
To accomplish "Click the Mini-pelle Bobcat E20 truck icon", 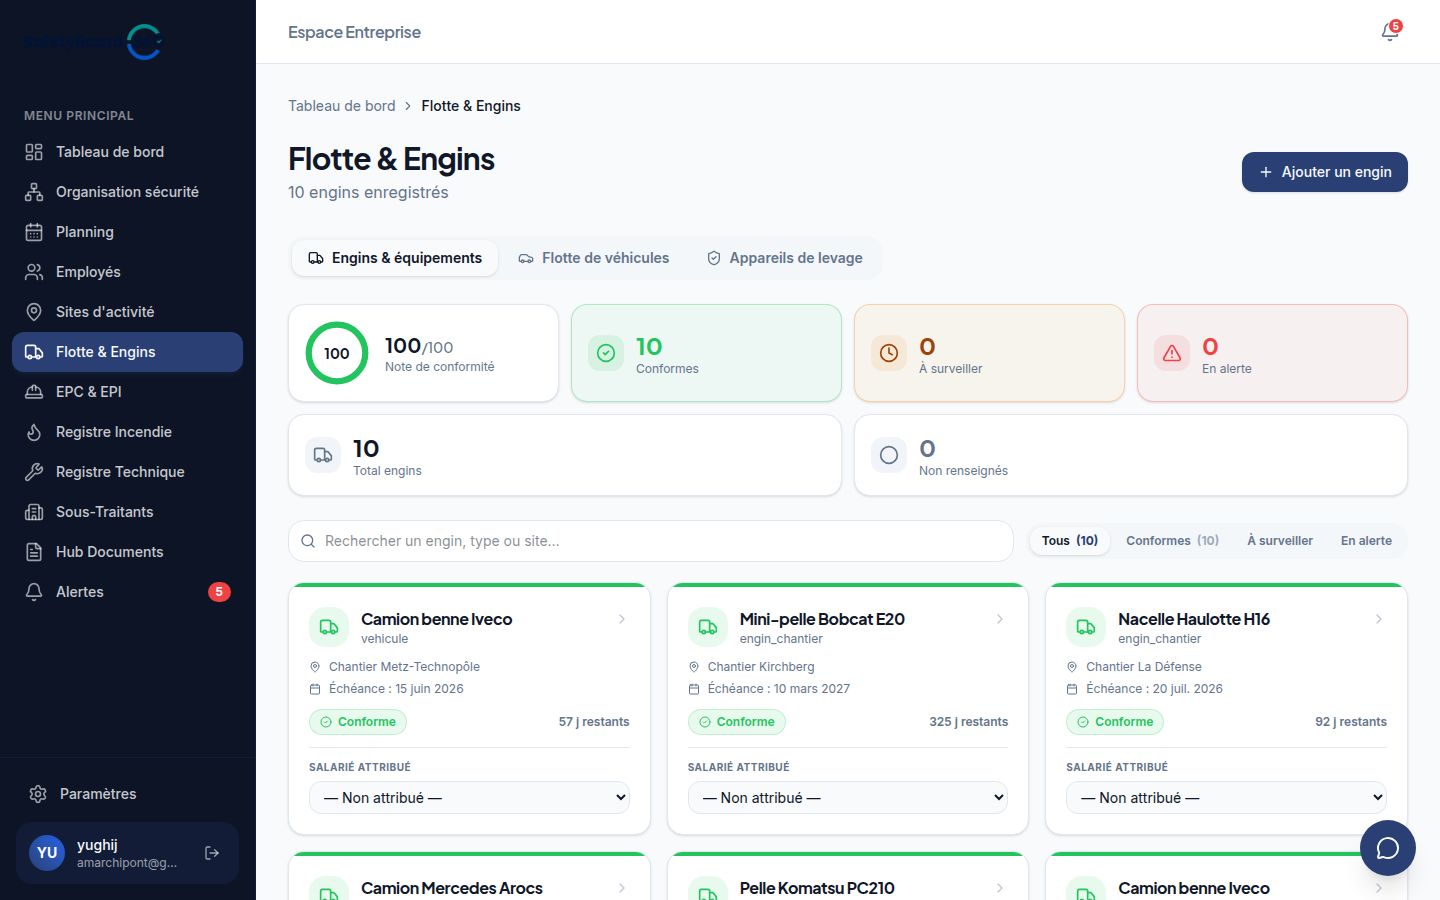I will (x=708, y=627).
